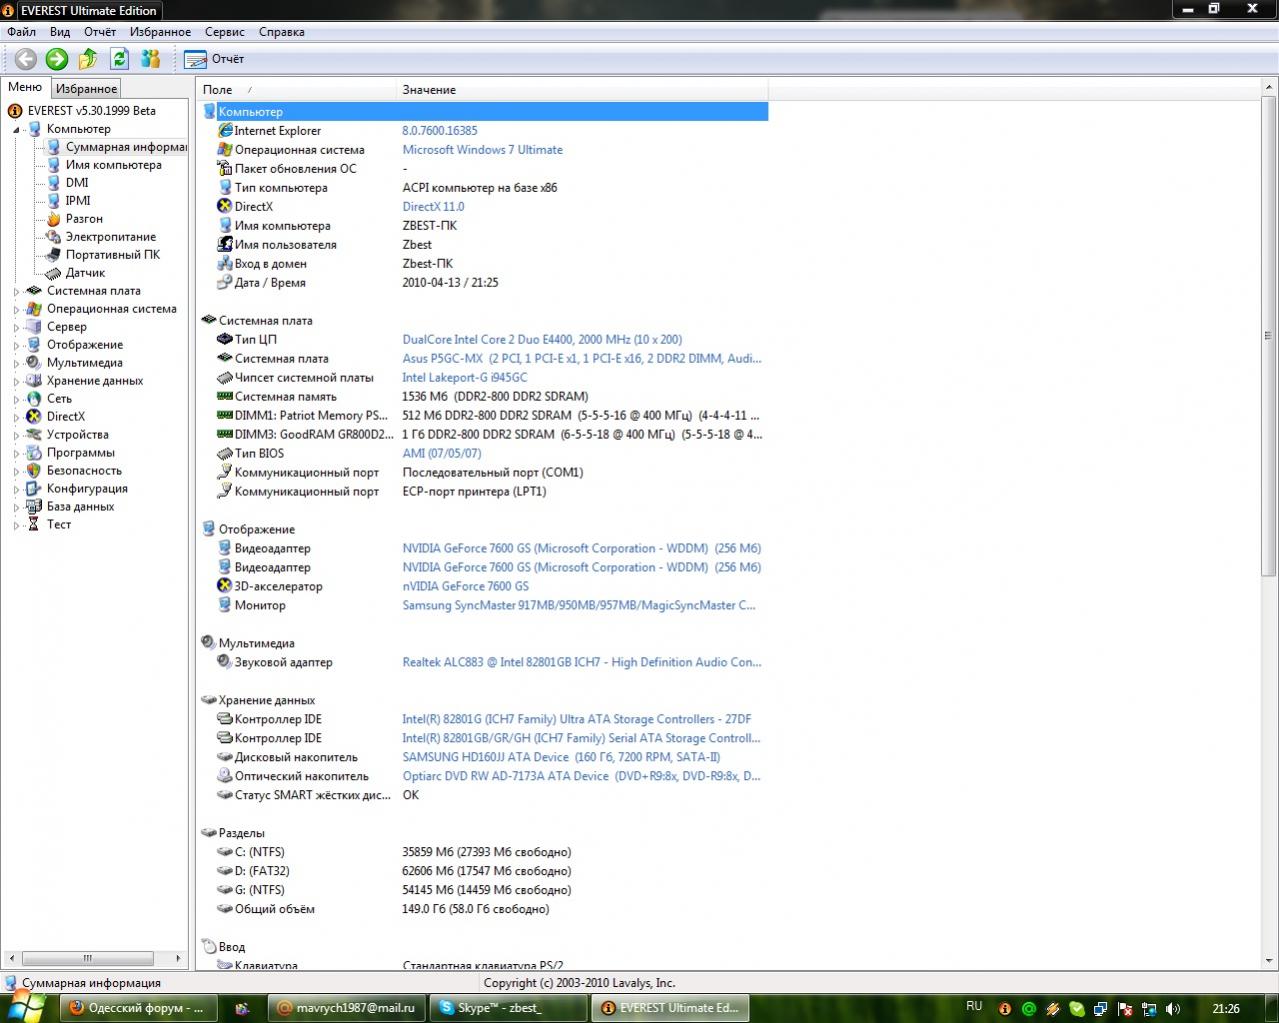Expand the Мультимедиа tree node
The width and height of the screenshot is (1279, 1023).
tap(16, 363)
